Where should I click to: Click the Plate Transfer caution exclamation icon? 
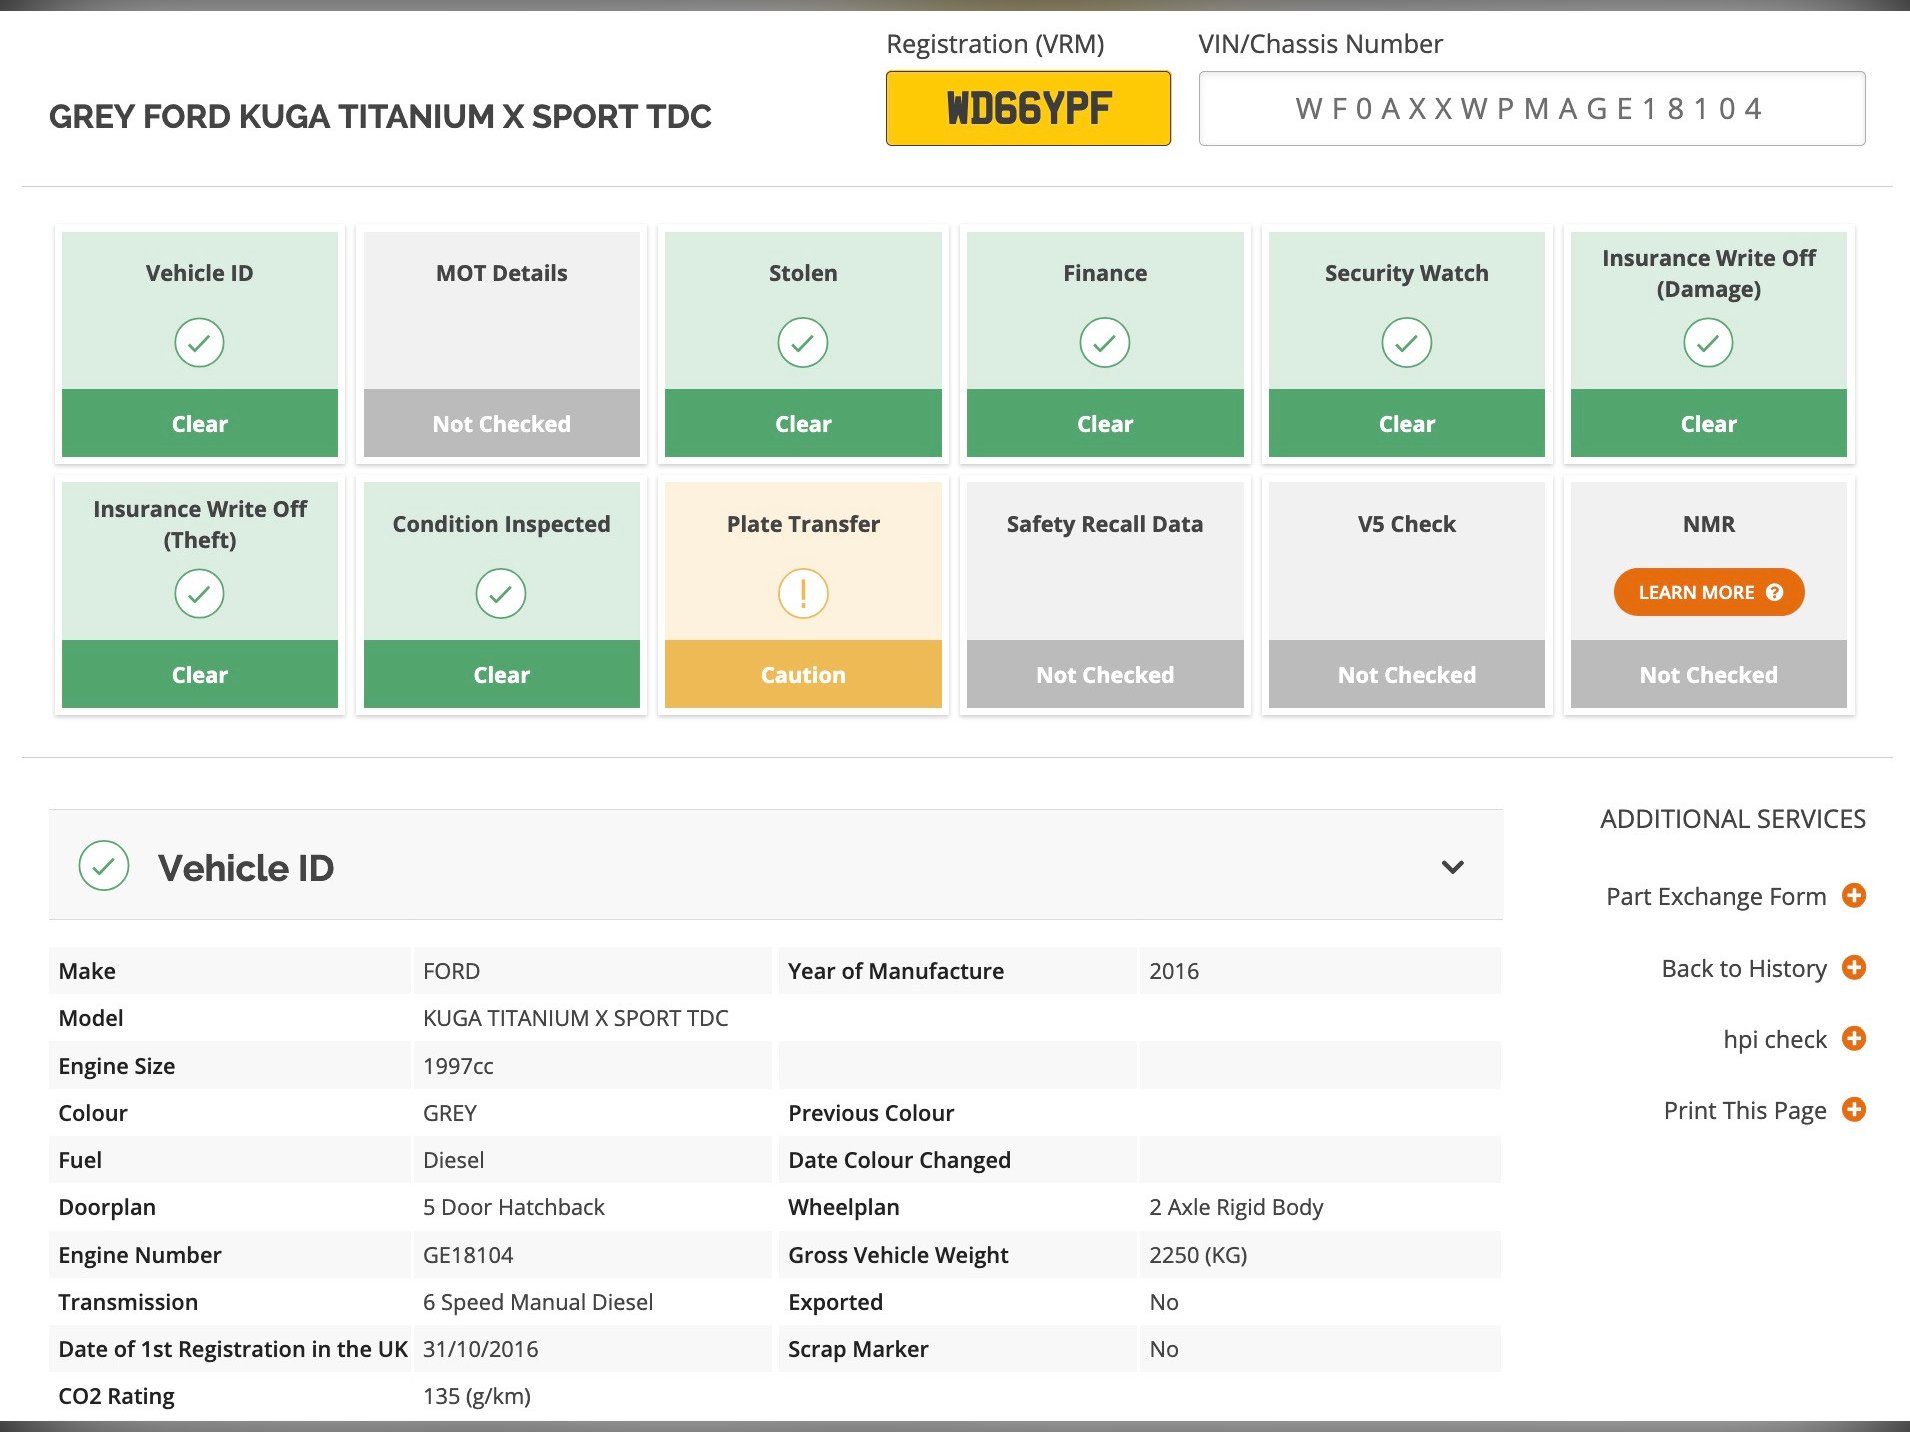pos(802,594)
